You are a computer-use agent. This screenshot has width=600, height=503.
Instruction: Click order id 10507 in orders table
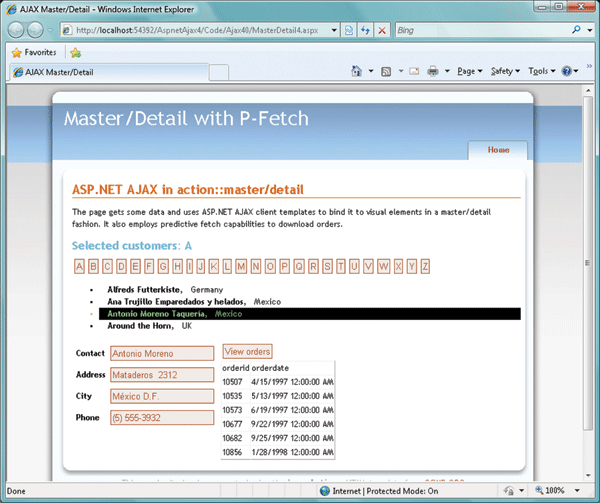click(232, 382)
